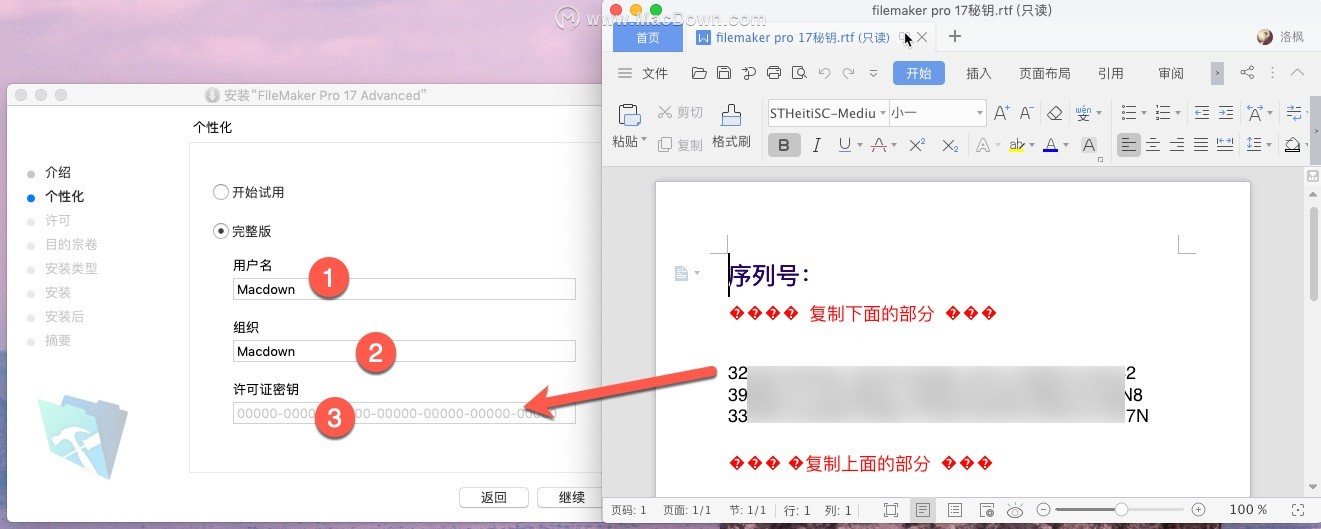Apply distributed alignment
1321x529 pixels.
click(x=1225, y=145)
